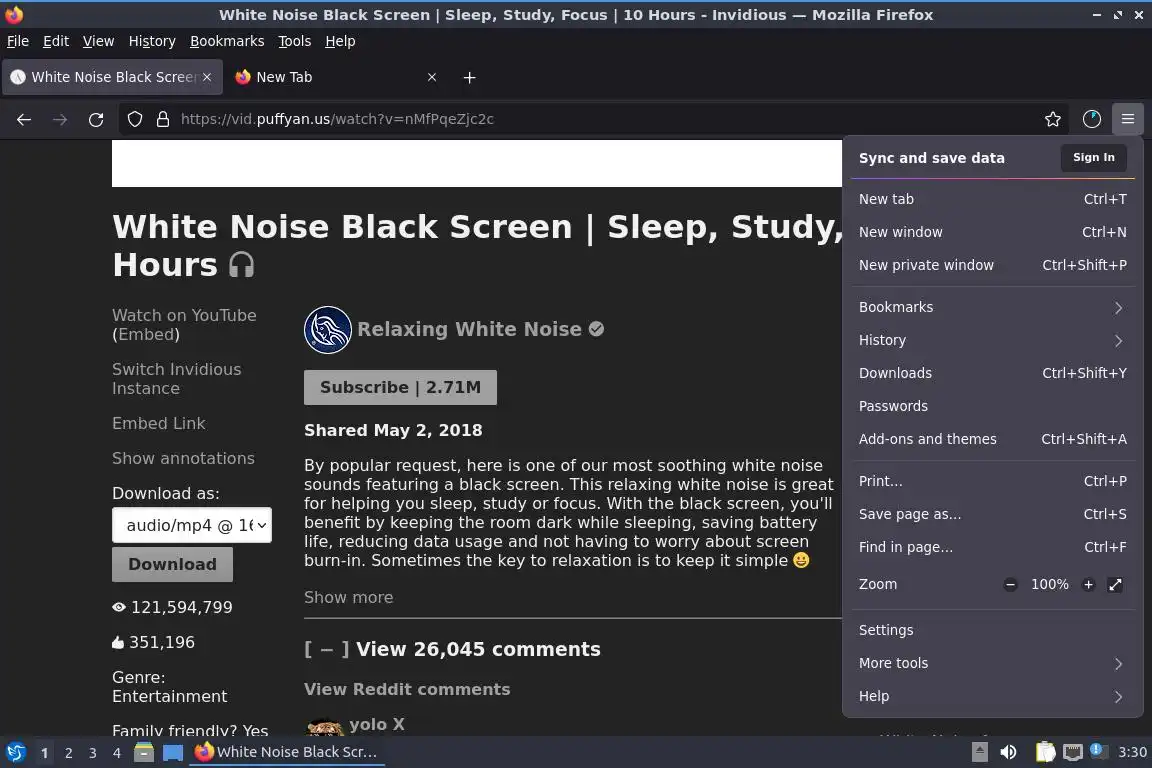Viewport: 1152px width, 768px height.
Task: Show more of the description
Action: click(348, 597)
